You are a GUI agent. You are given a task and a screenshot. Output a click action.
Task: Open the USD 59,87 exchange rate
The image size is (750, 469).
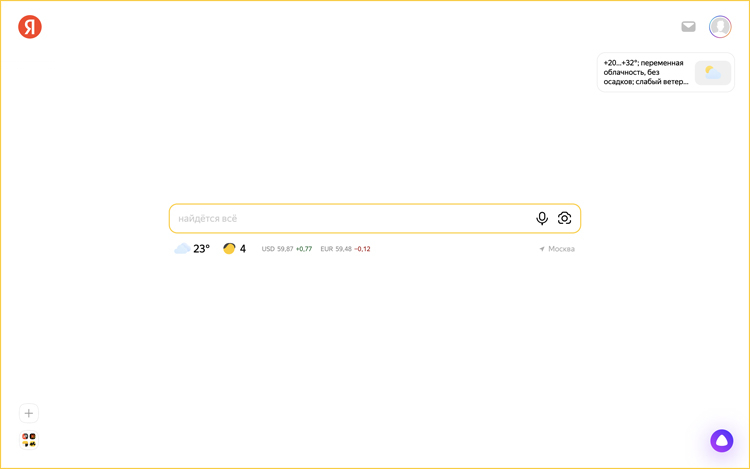click(x=277, y=249)
